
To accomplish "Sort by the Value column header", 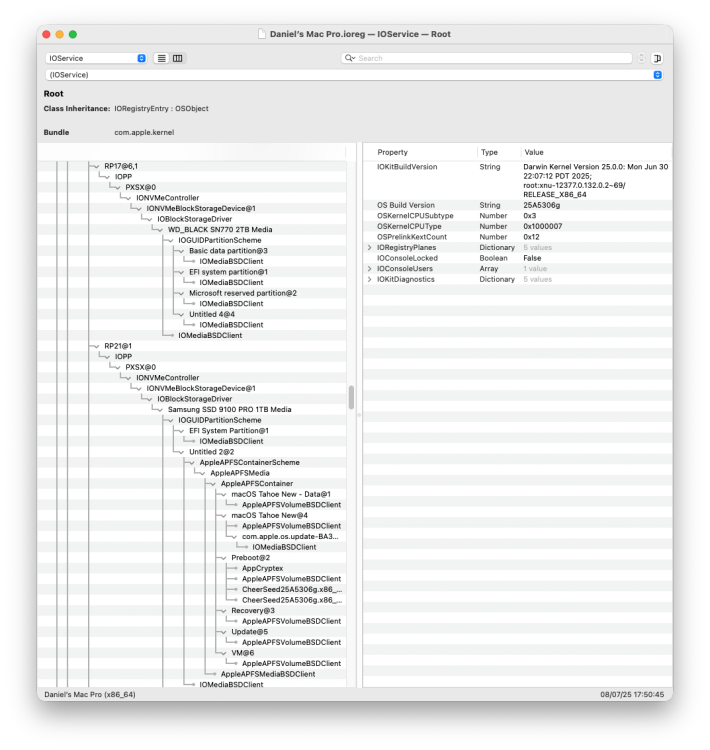I will click(534, 152).
